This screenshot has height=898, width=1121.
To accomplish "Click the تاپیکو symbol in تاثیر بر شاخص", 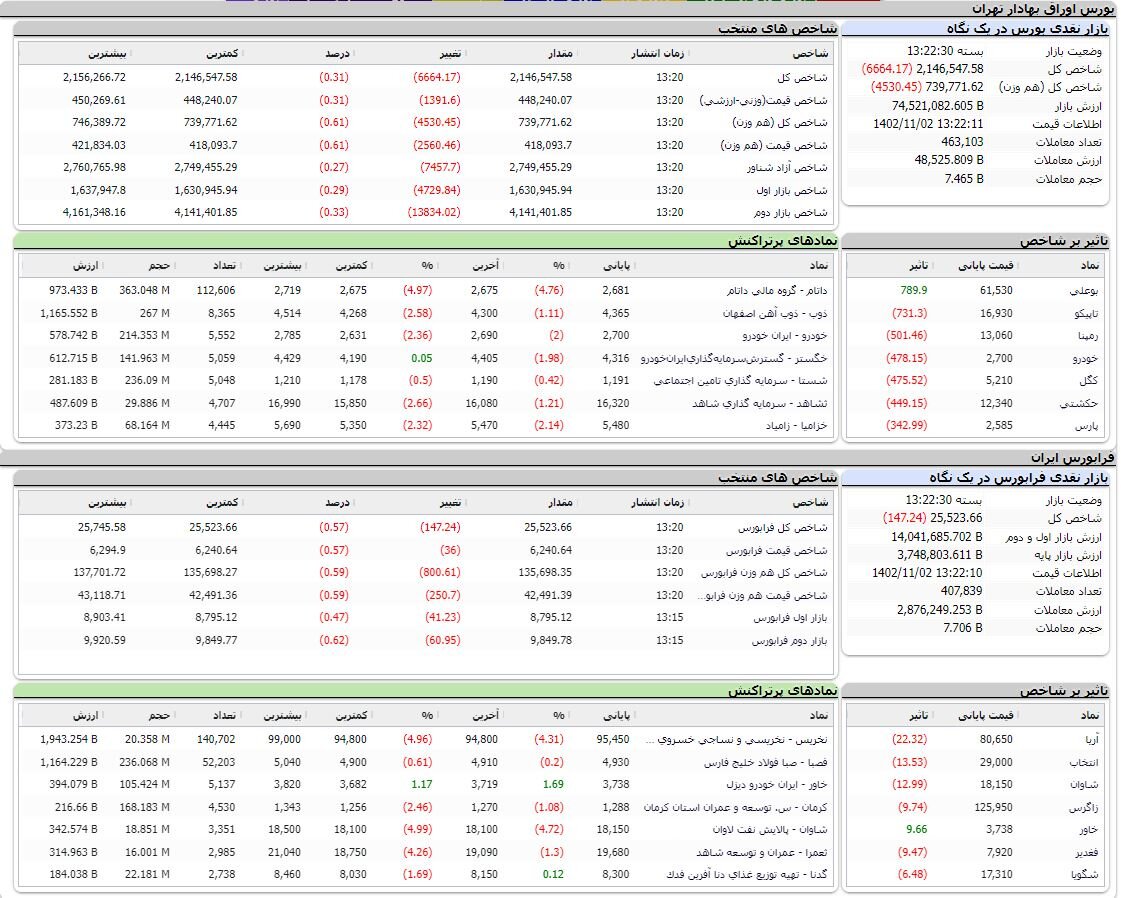I will pyautogui.click(x=1084, y=313).
